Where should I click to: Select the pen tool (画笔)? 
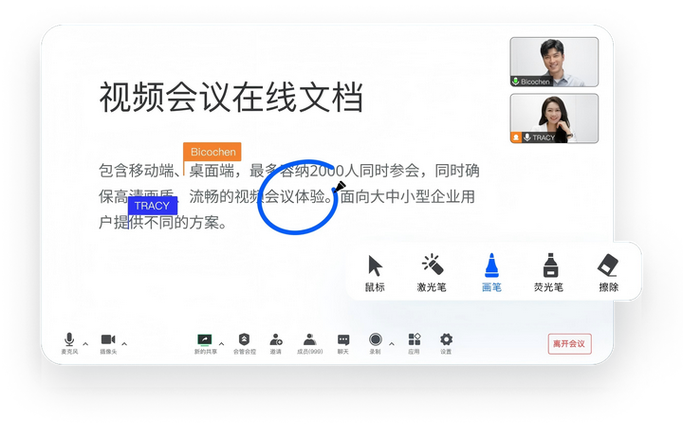tap(492, 273)
